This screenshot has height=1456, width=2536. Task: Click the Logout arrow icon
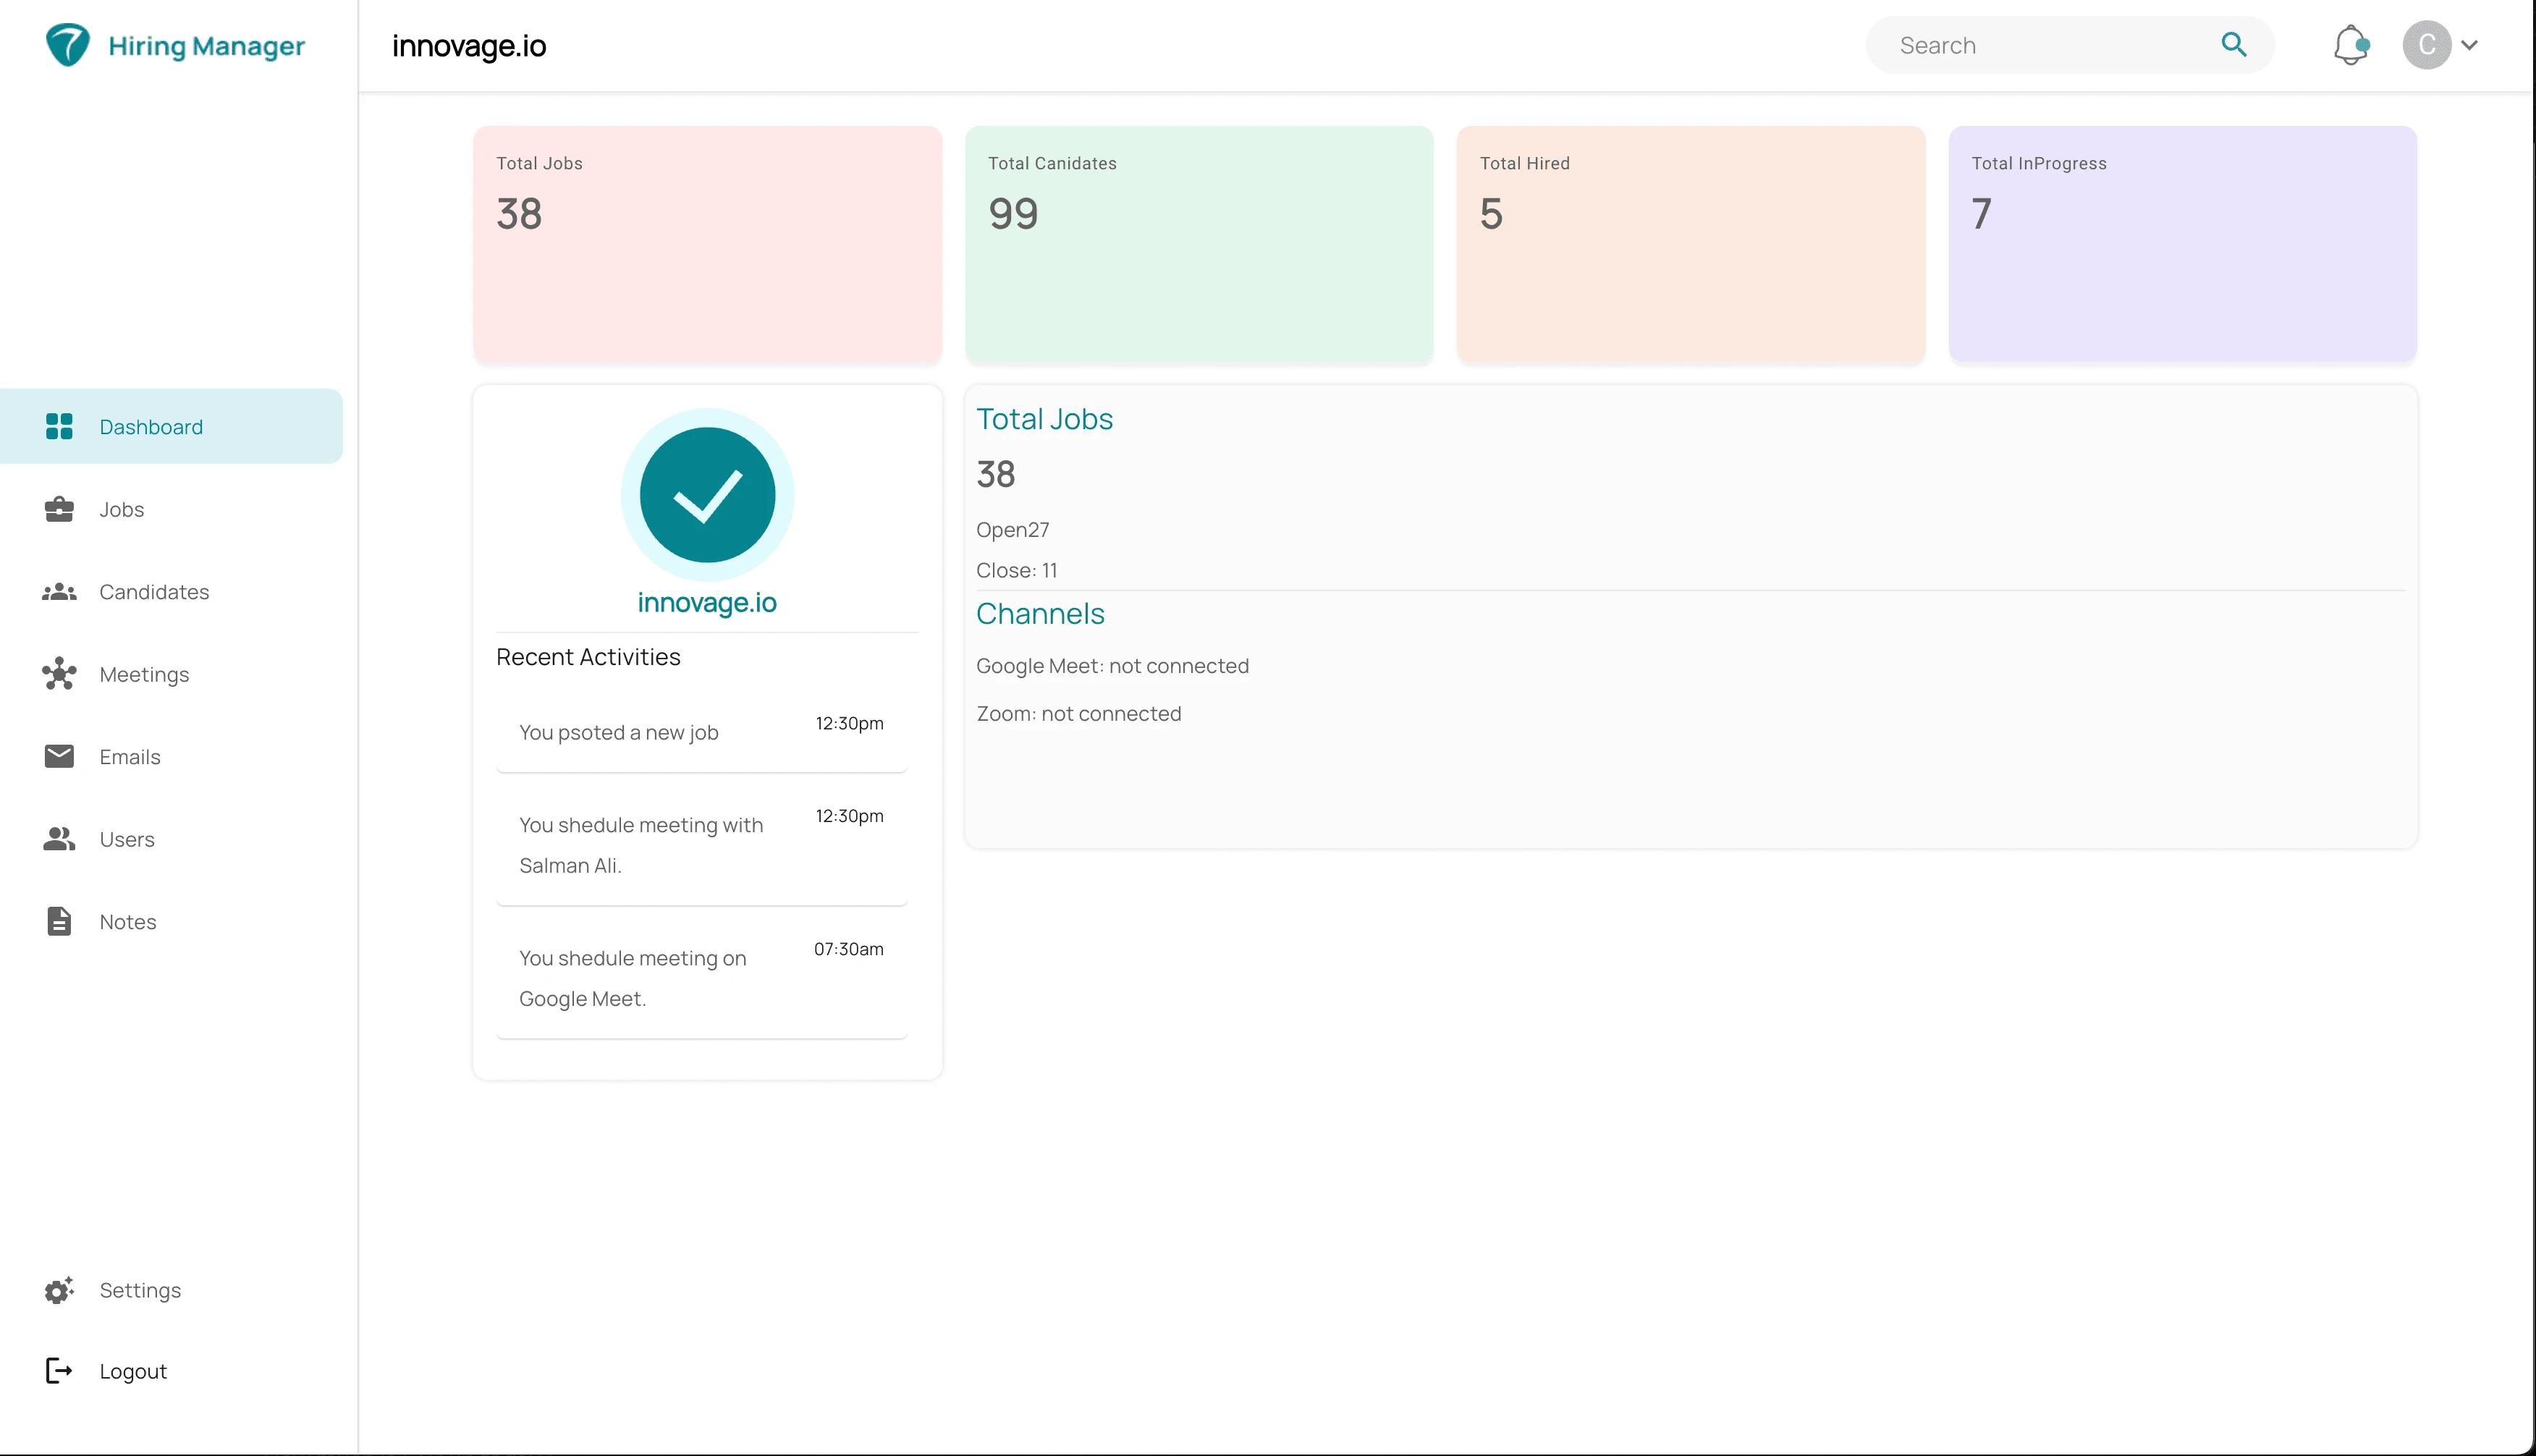tap(59, 1371)
